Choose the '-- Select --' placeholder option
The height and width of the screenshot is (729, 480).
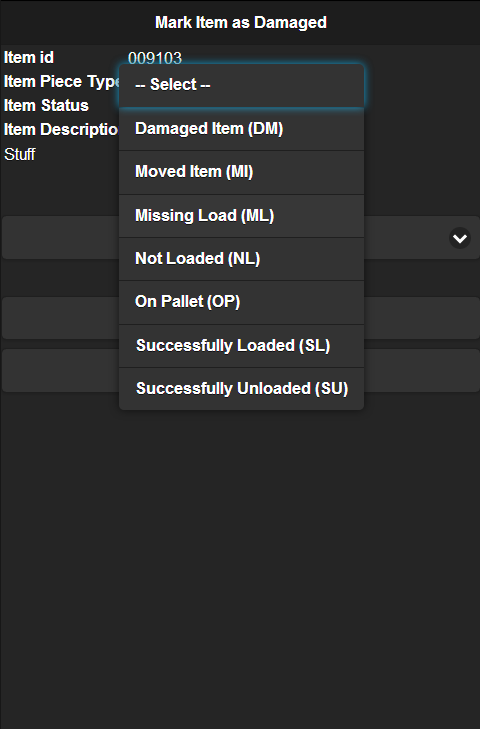pos(241,86)
